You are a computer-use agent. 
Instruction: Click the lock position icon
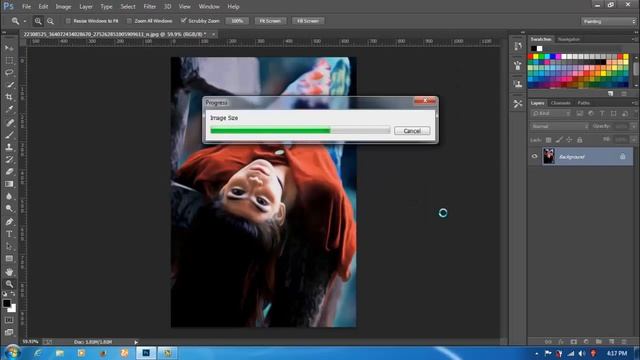(x=569, y=140)
